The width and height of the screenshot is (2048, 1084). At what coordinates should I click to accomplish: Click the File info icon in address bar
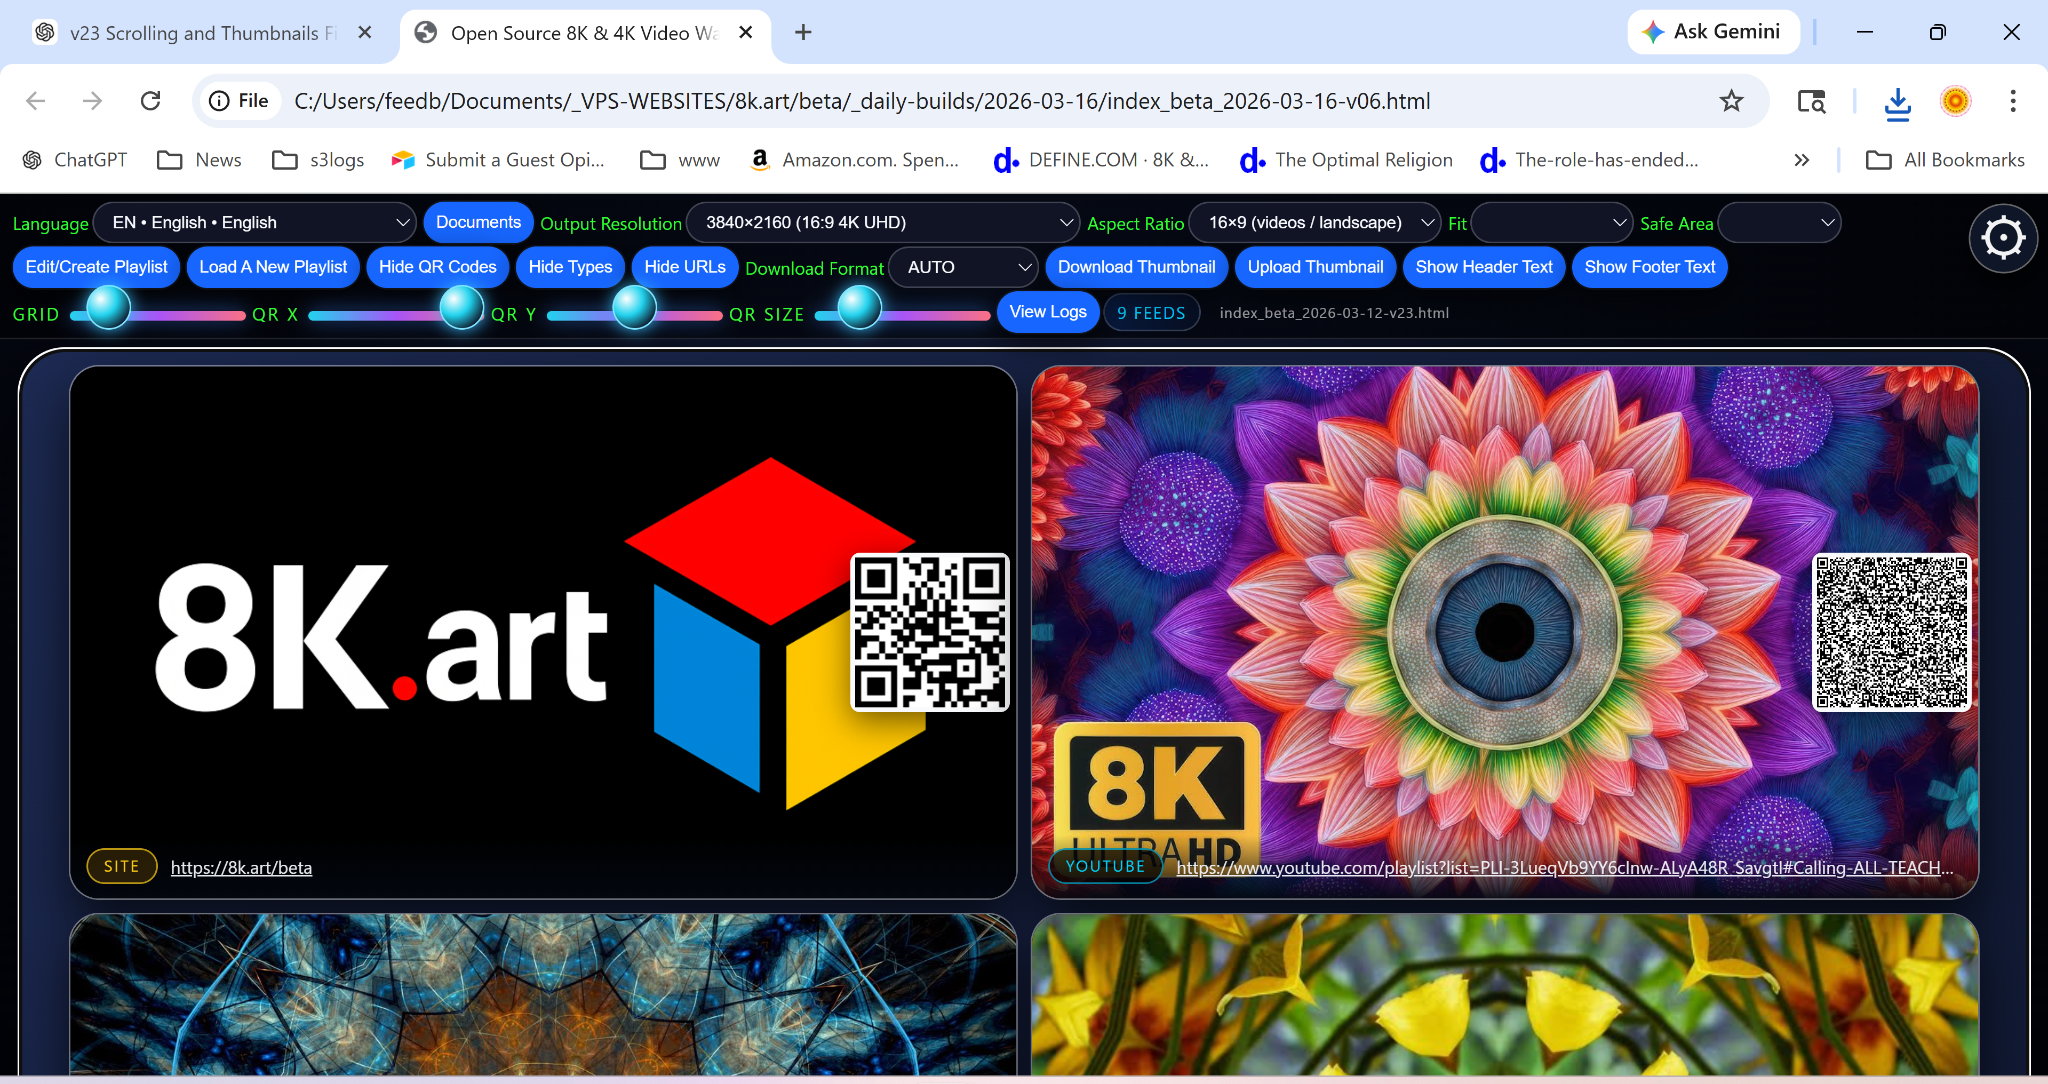(x=239, y=101)
